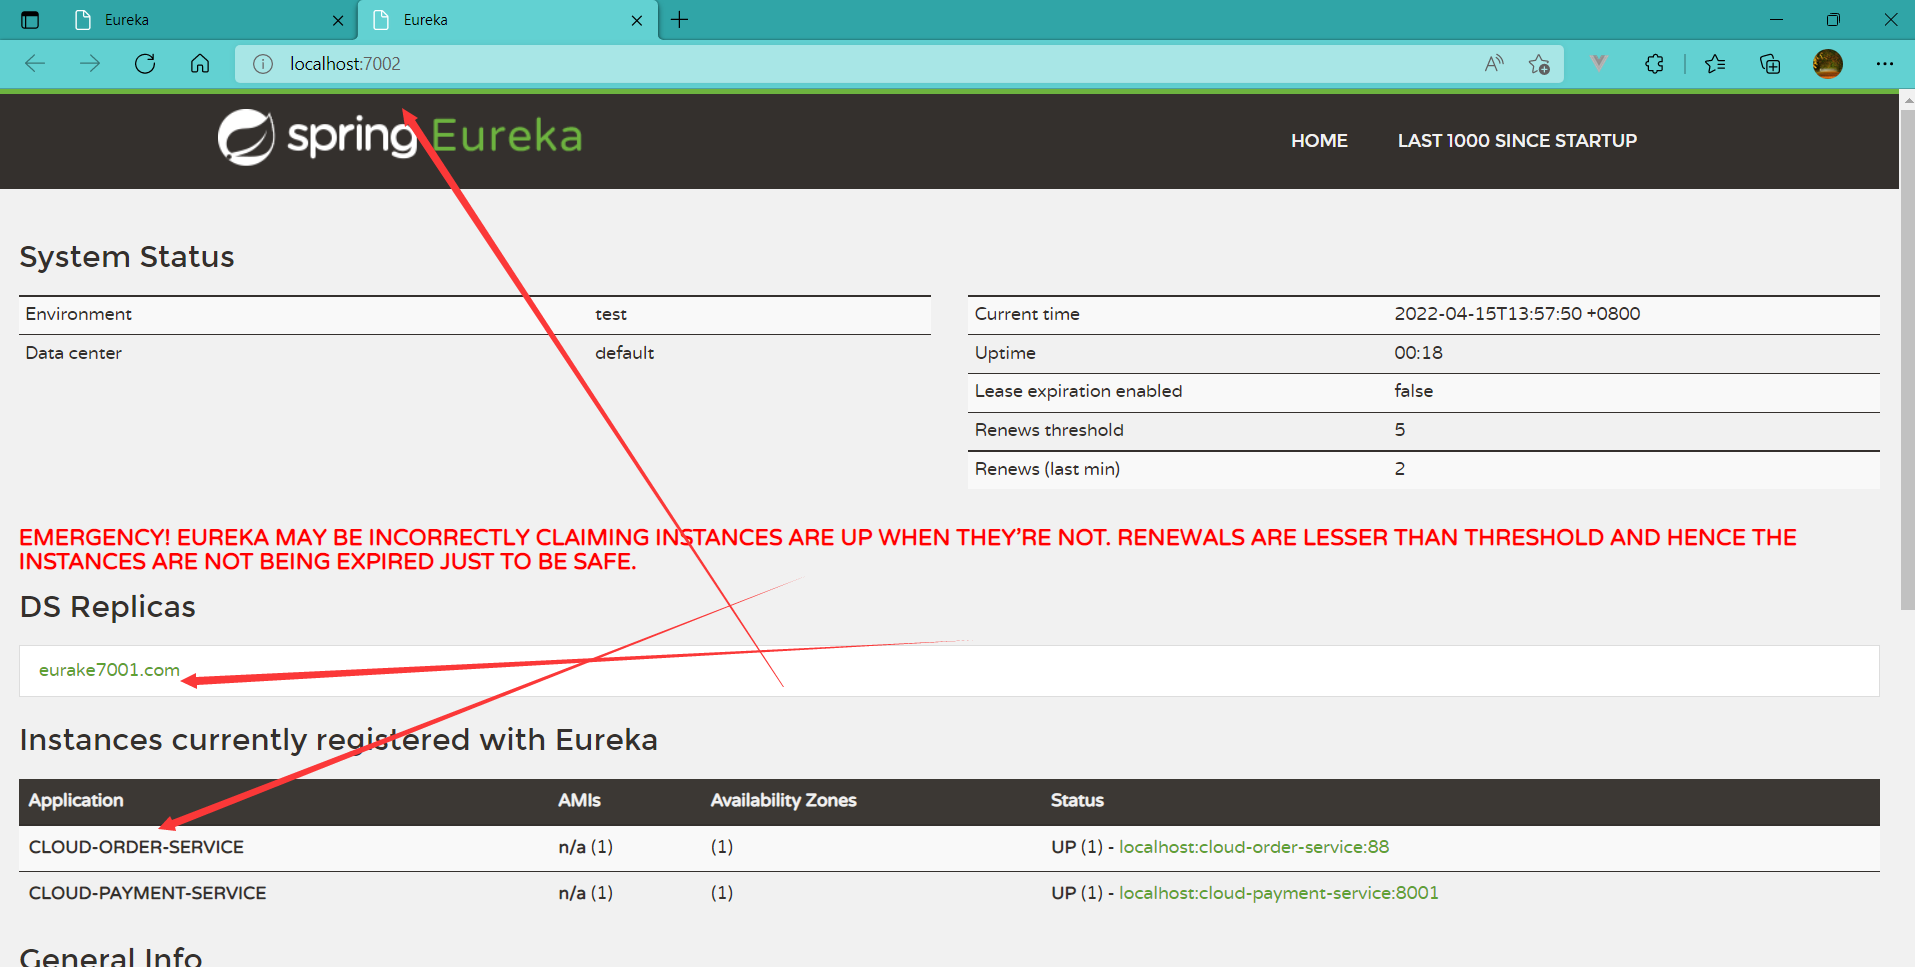This screenshot has width=1915, height=967.
Task: View site information icon in address bar
Action: coord(263,64)
